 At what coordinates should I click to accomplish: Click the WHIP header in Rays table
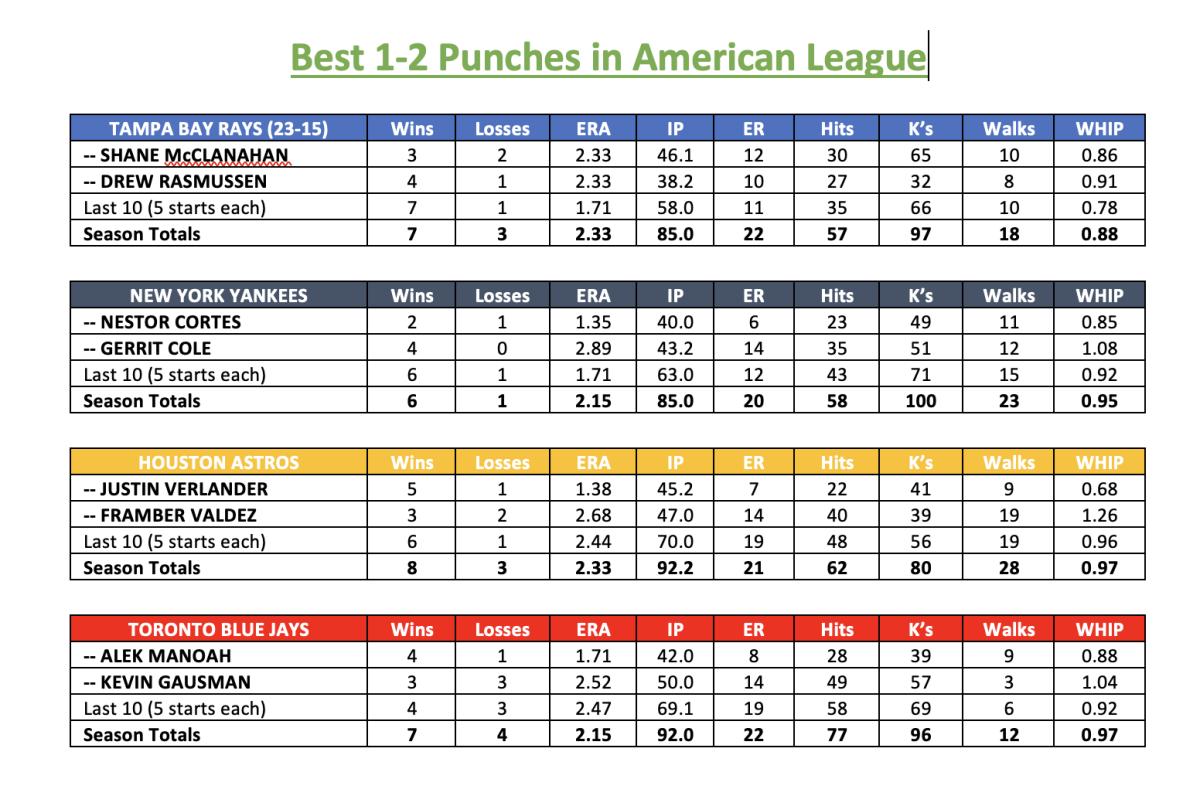(x=1099, y=128)
